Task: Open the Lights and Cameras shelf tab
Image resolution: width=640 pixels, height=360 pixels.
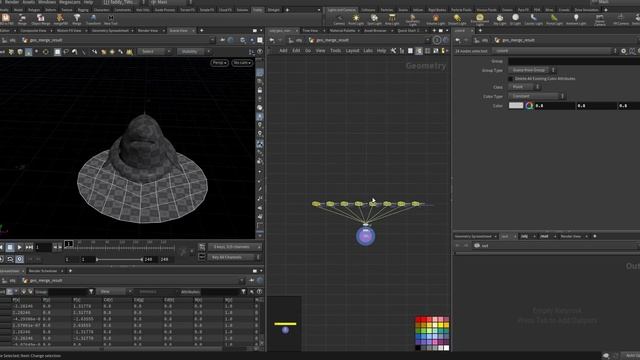Action: pos(342,10)
